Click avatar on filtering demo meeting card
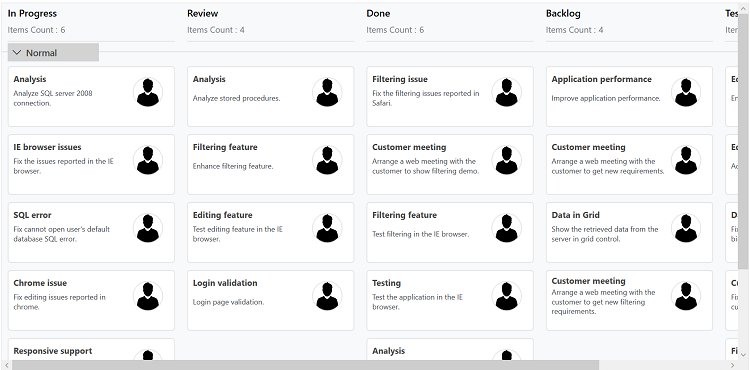Image resolution: width=750 pixels, height=370 pixels. pos(507,160)
